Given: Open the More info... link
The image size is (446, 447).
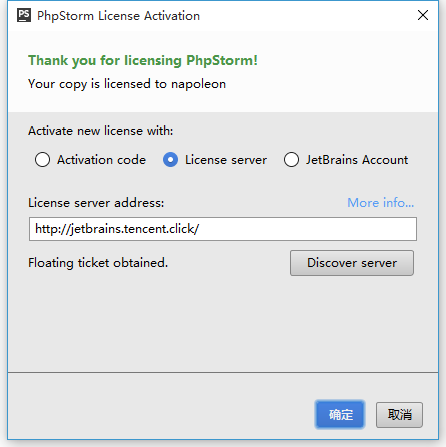Looking at the screenshot, I should (x=381, y=203).
